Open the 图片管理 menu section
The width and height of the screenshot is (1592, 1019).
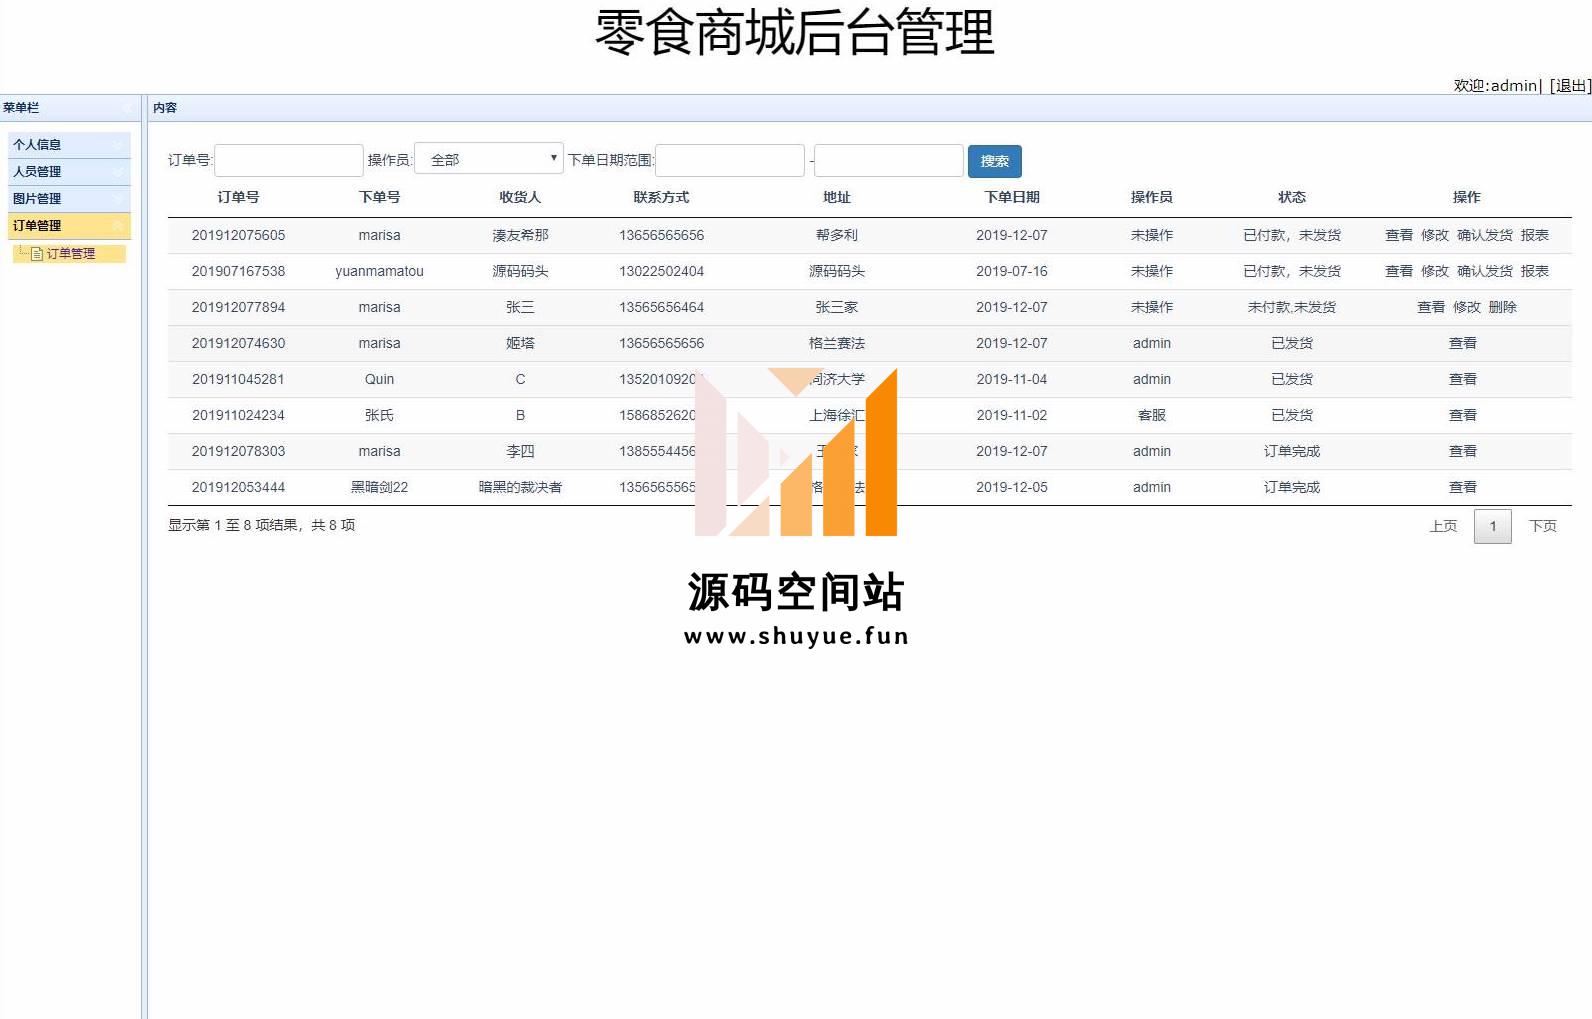(38, 199)
